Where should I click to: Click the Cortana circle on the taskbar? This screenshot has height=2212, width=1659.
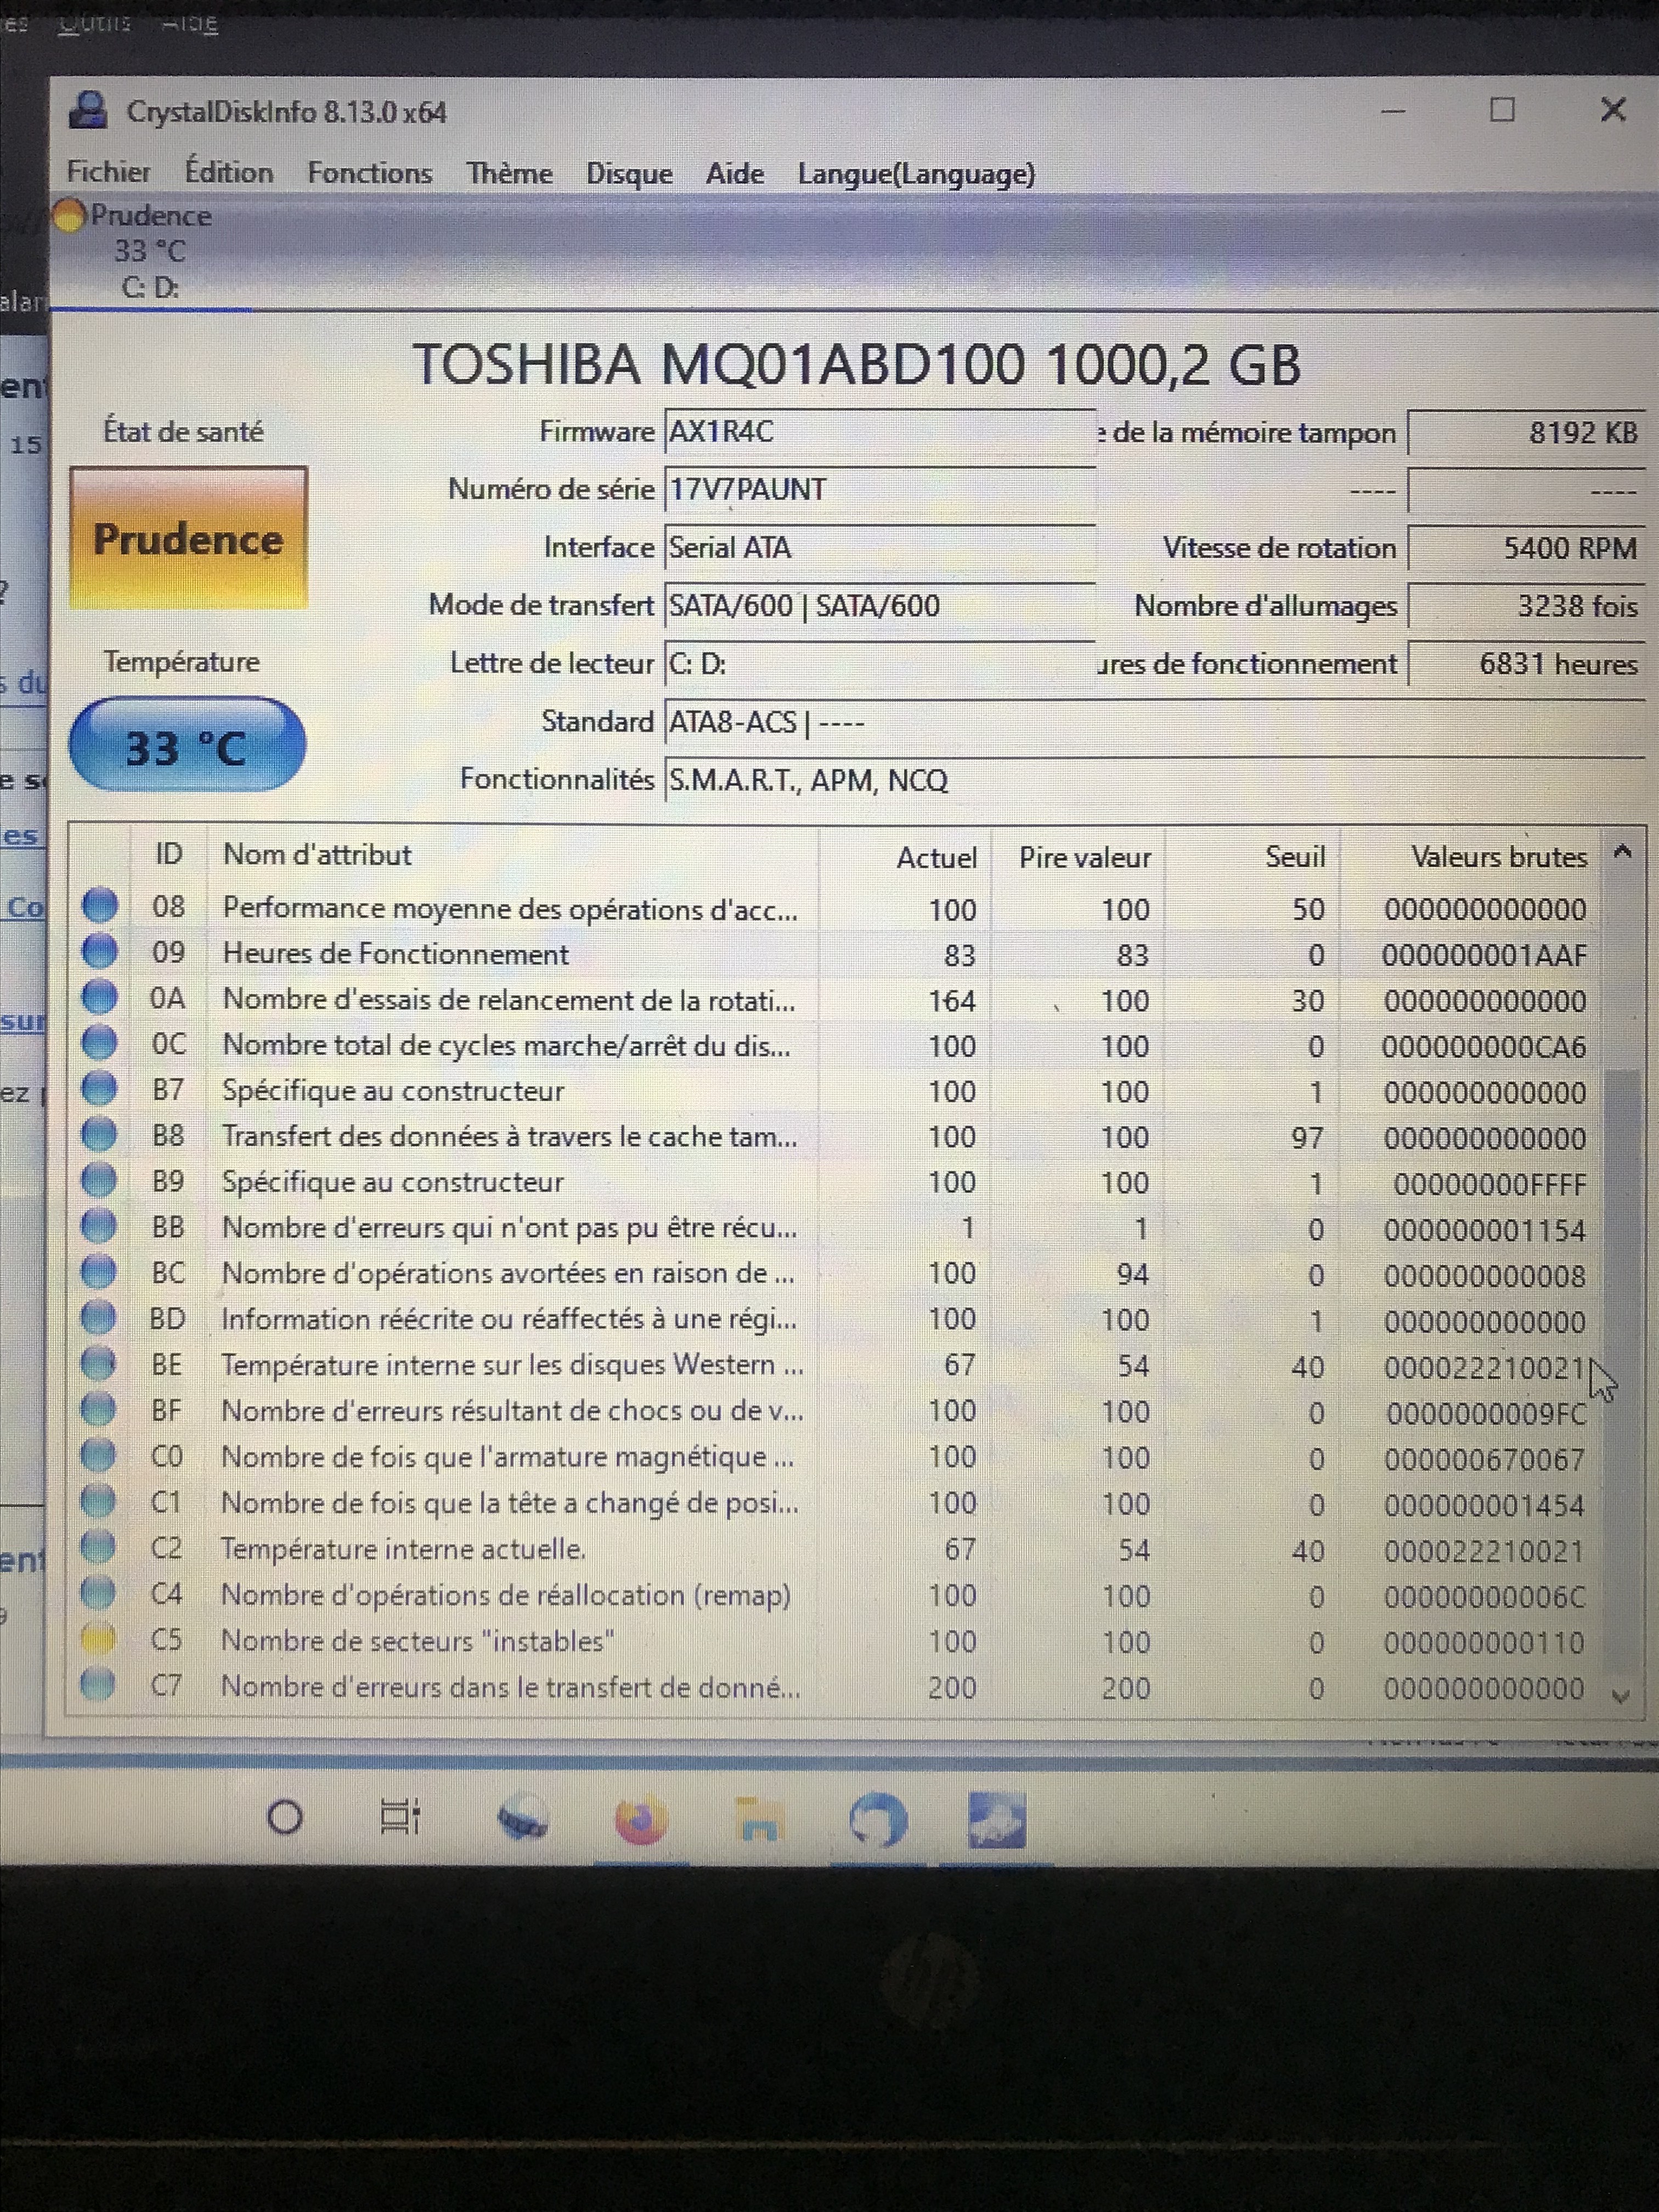point(285,1816)
